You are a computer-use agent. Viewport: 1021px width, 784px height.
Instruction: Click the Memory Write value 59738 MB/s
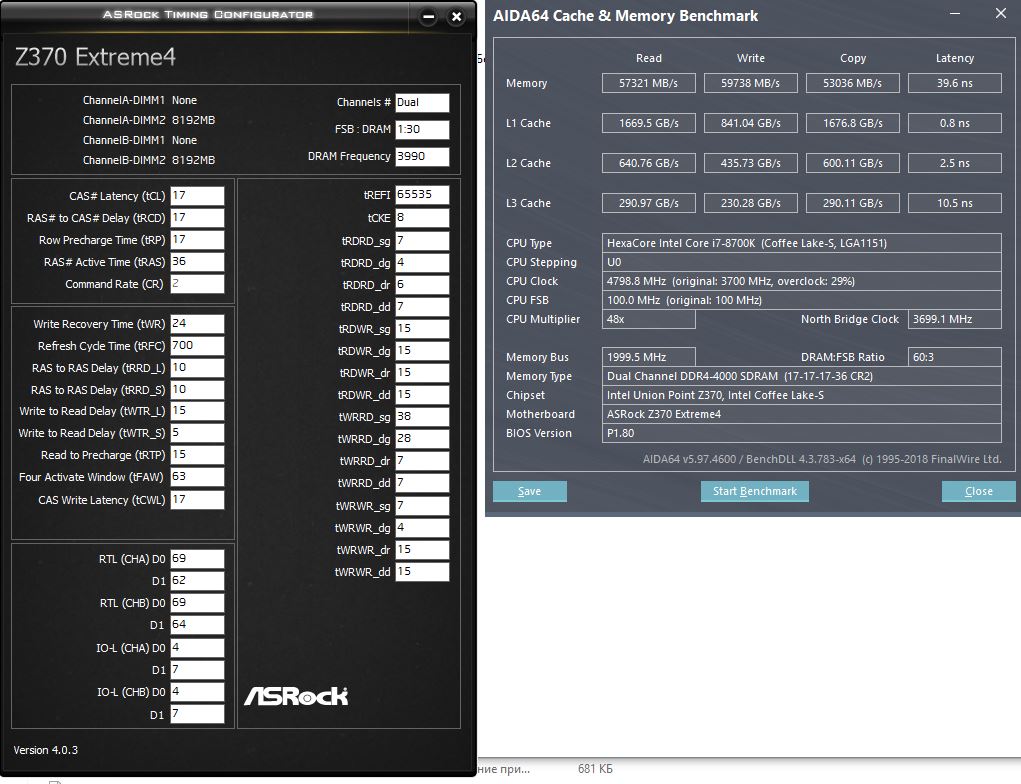751,83
